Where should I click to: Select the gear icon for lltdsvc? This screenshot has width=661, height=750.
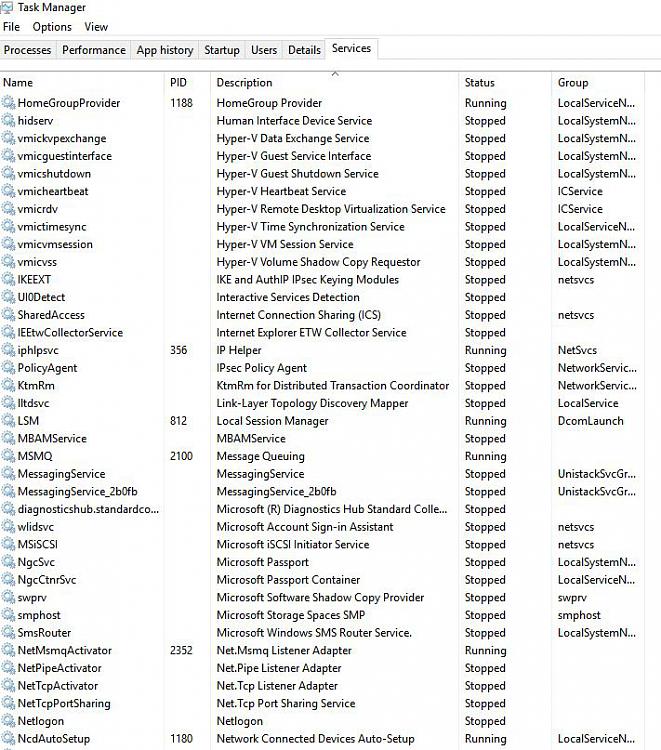8,403
